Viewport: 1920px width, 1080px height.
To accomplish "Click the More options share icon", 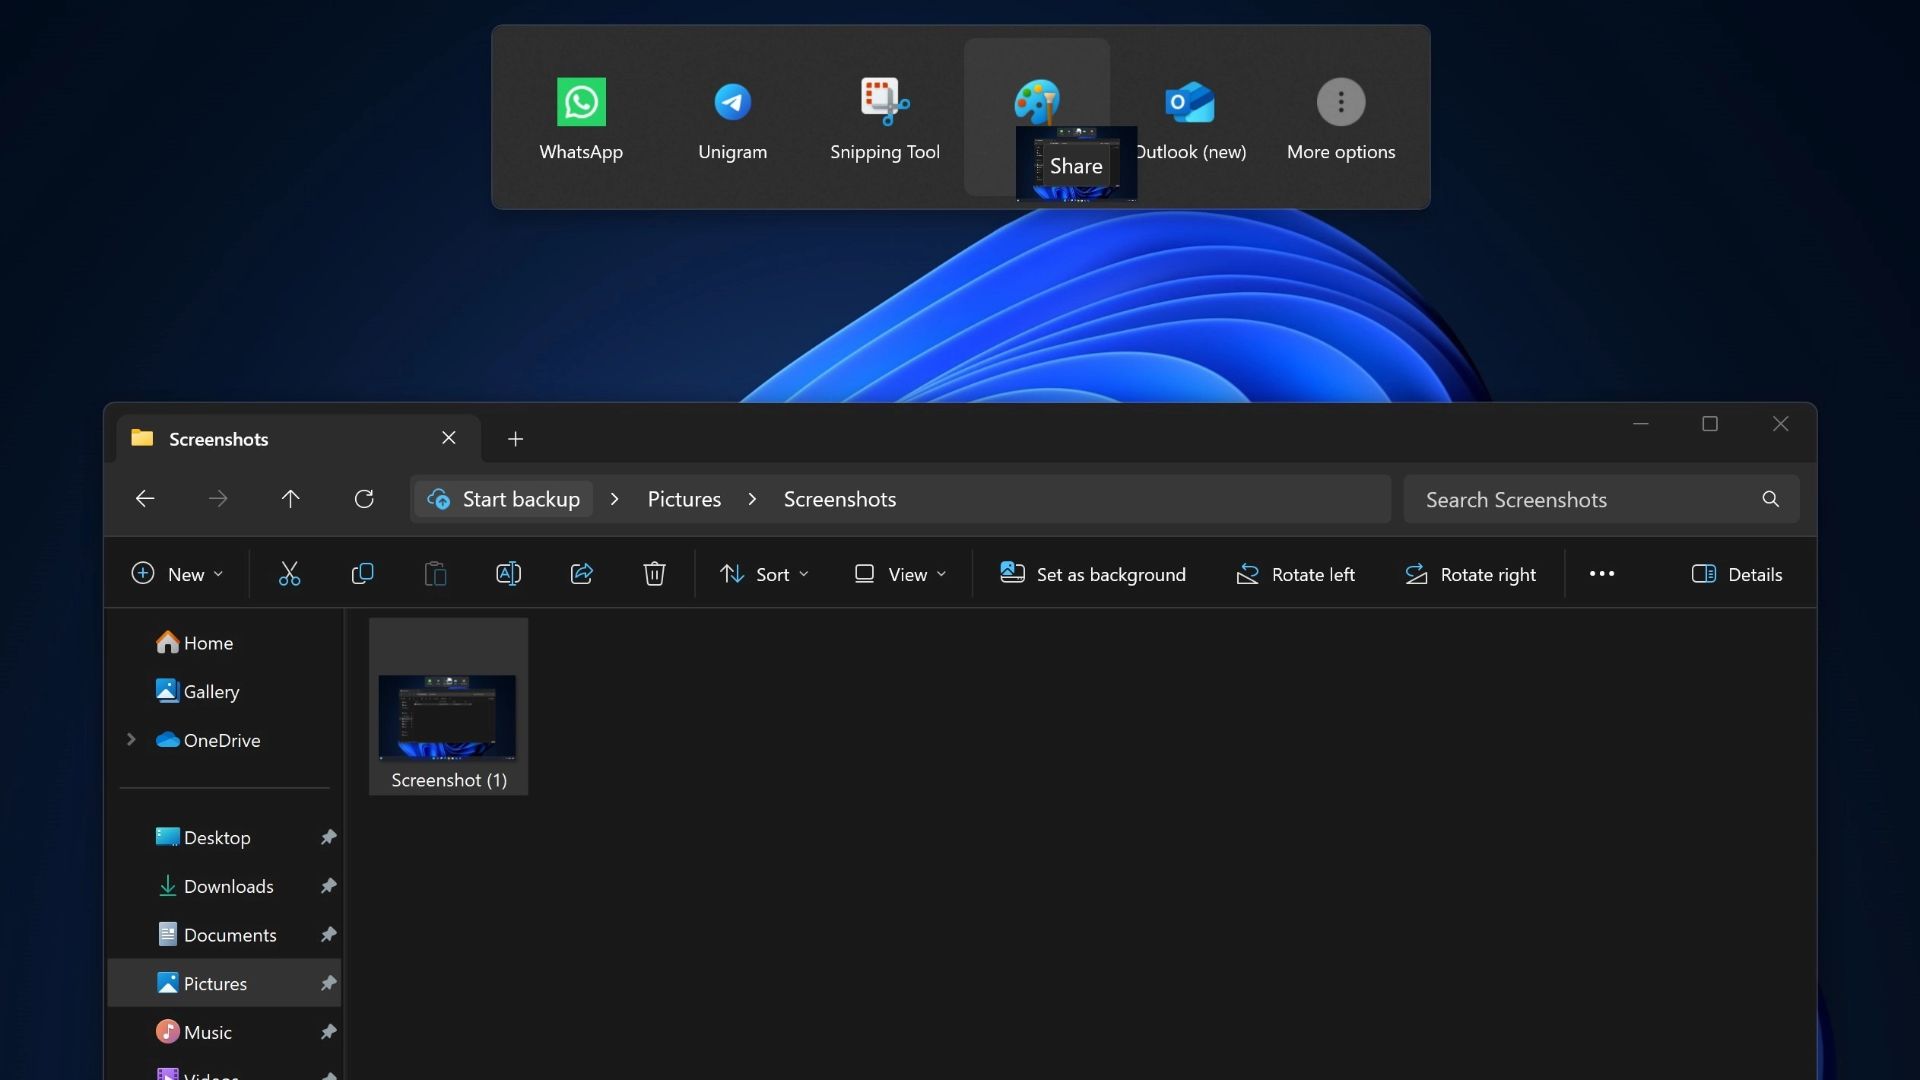I will click(x=1341, y=102).
